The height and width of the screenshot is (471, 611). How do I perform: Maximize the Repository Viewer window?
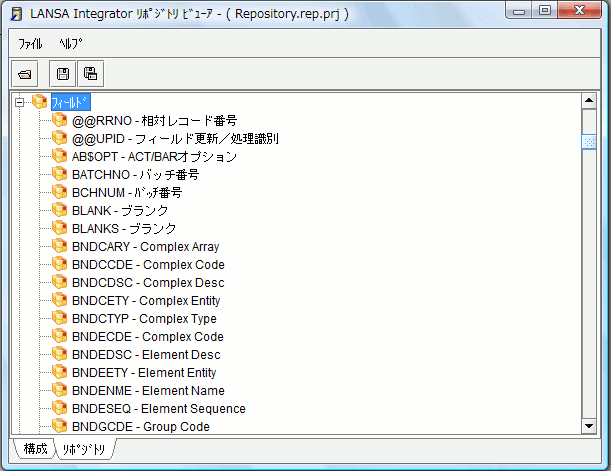pos(545,11)
